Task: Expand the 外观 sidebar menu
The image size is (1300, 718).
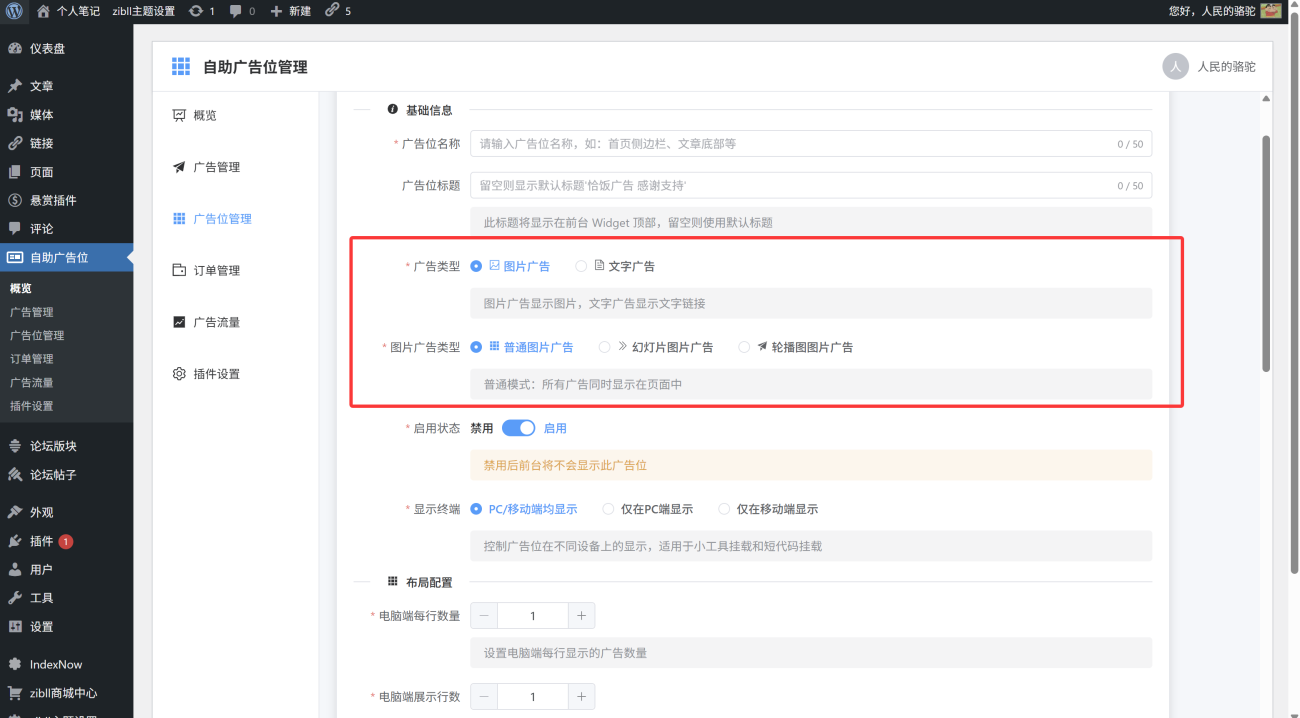Action: click(x=40, y=512)
